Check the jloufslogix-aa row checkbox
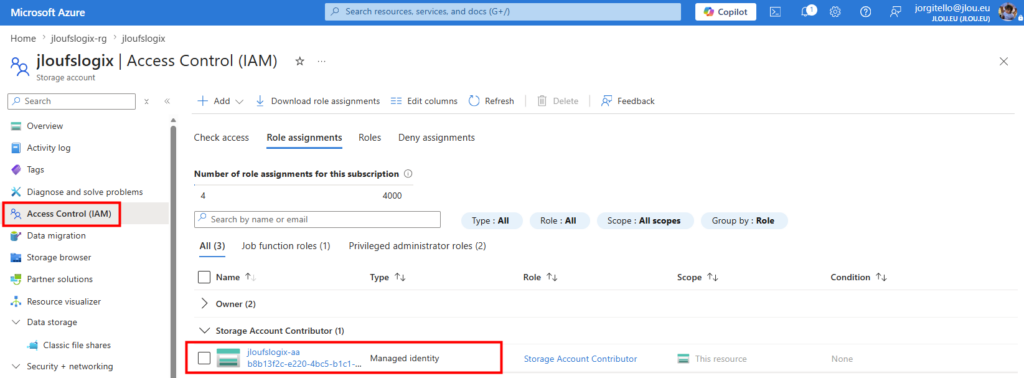Image resolution: width=1024 pixels, height=378 pixels. [x=204, y=358]
